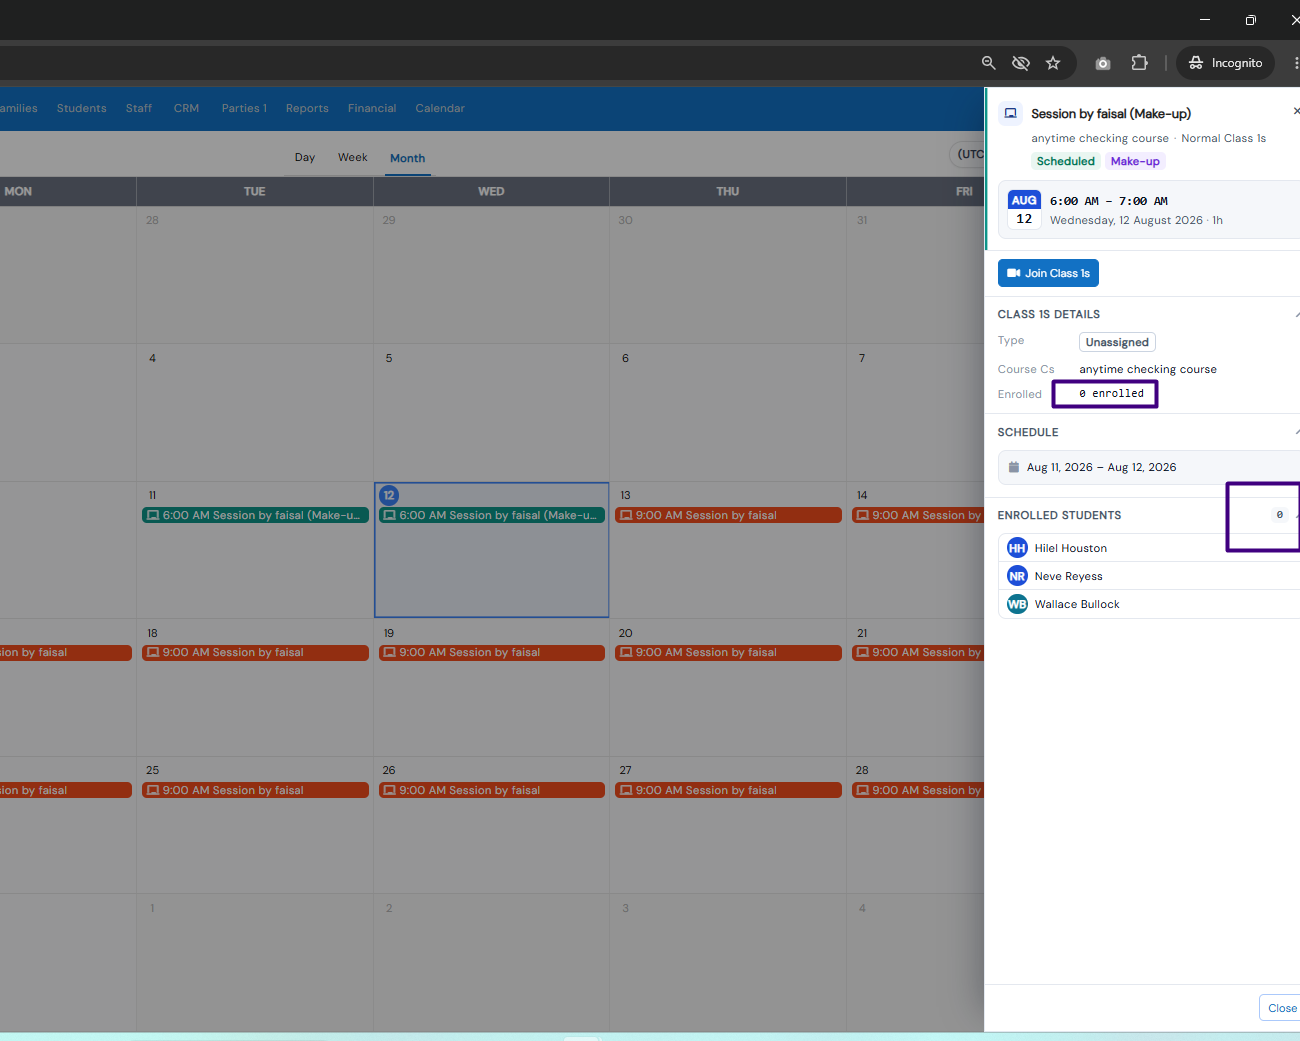Open the Students menu

click(81, 108)
